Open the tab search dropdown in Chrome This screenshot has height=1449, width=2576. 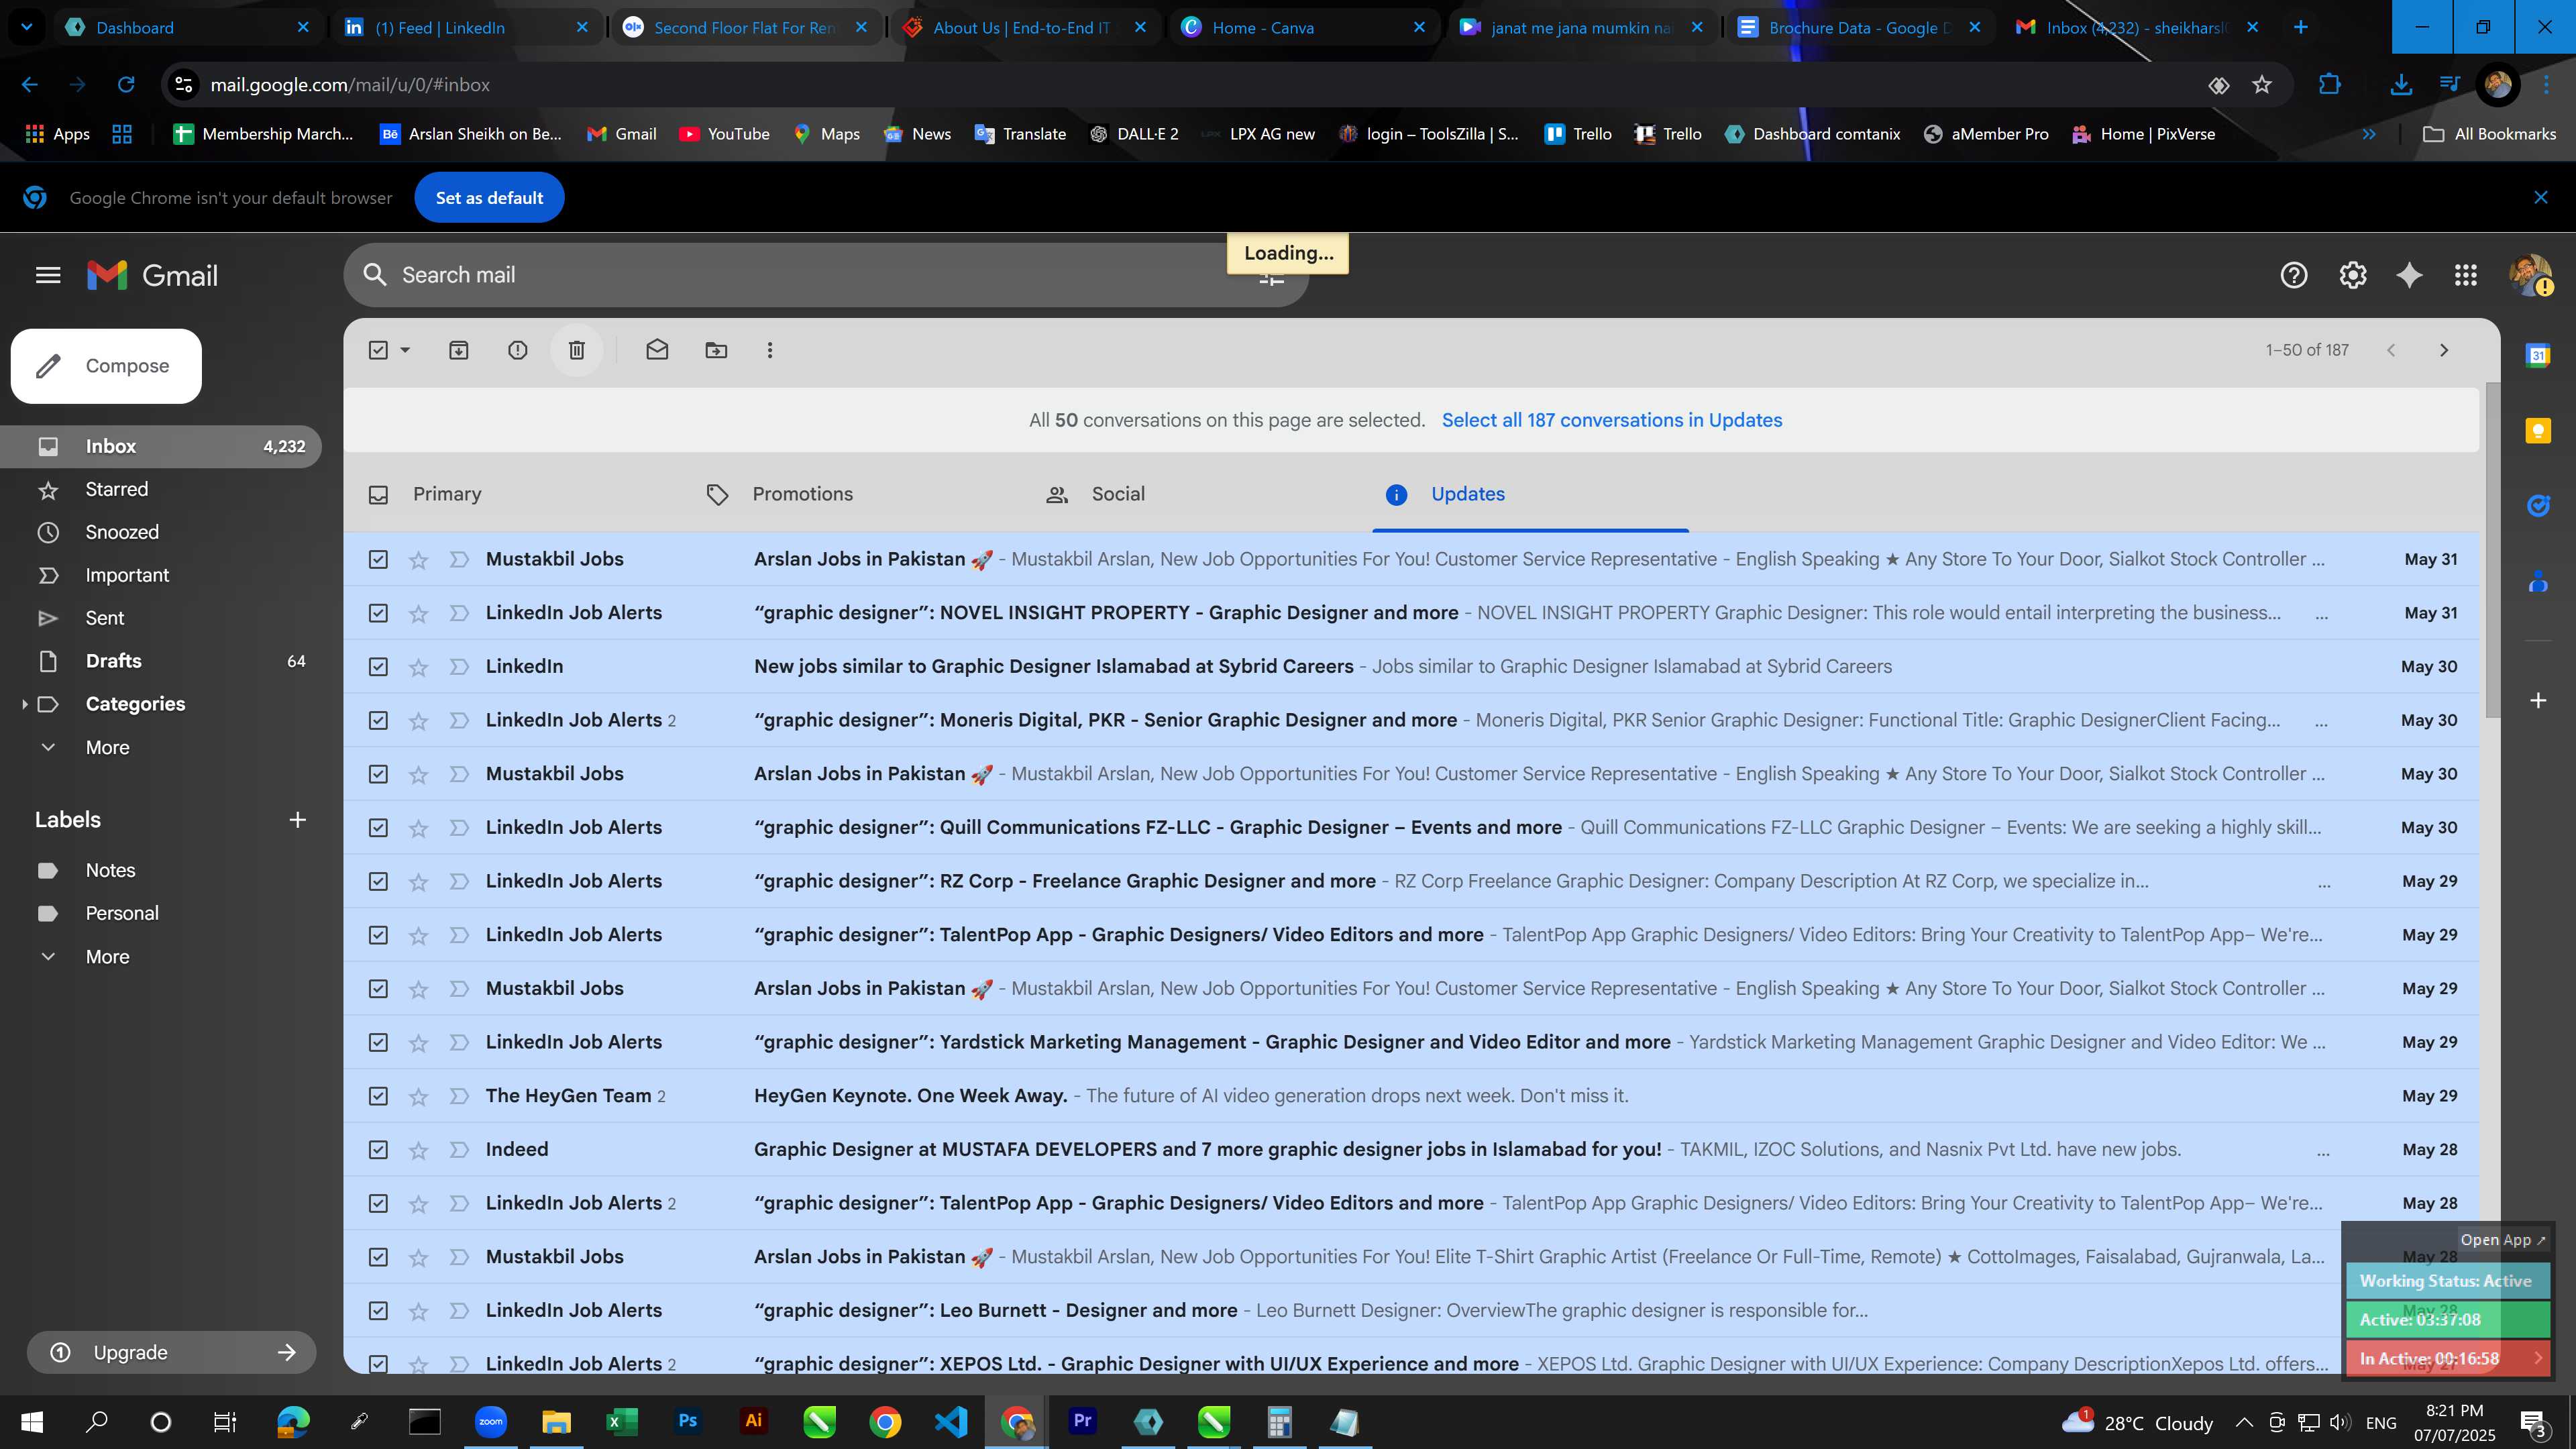coord(27,27)
